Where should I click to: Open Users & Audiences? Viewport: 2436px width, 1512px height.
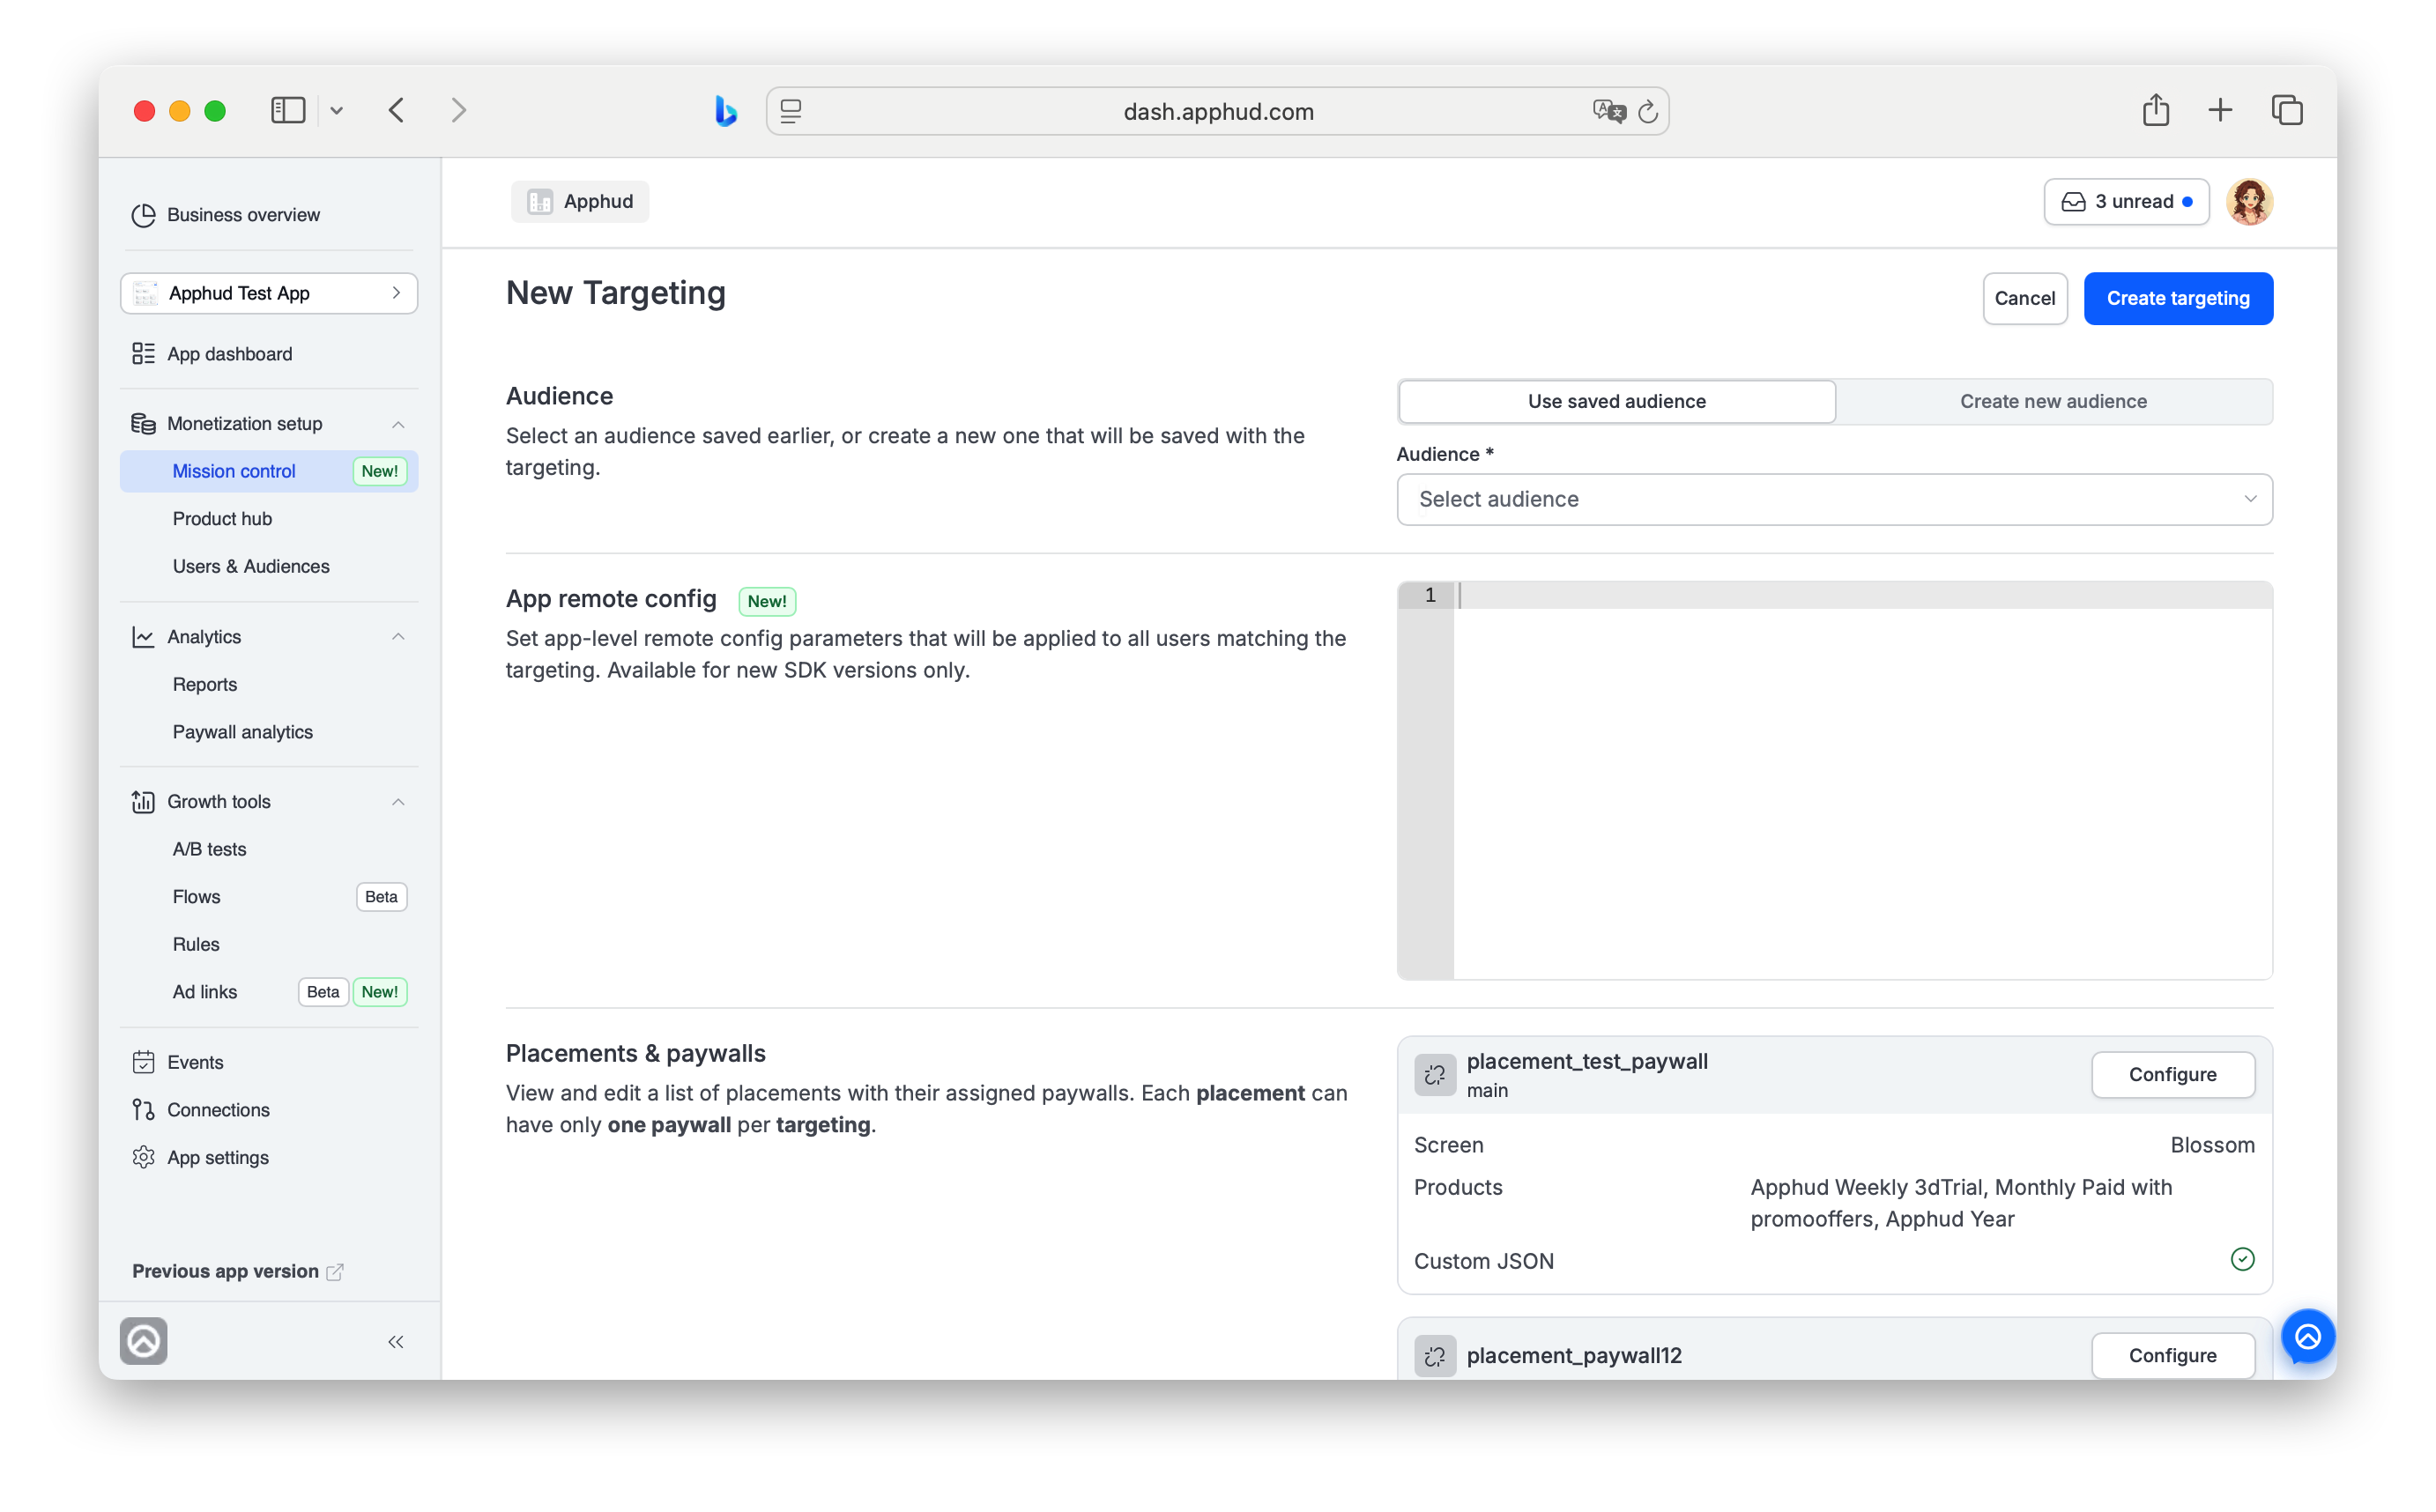click(x=251, y=567)
